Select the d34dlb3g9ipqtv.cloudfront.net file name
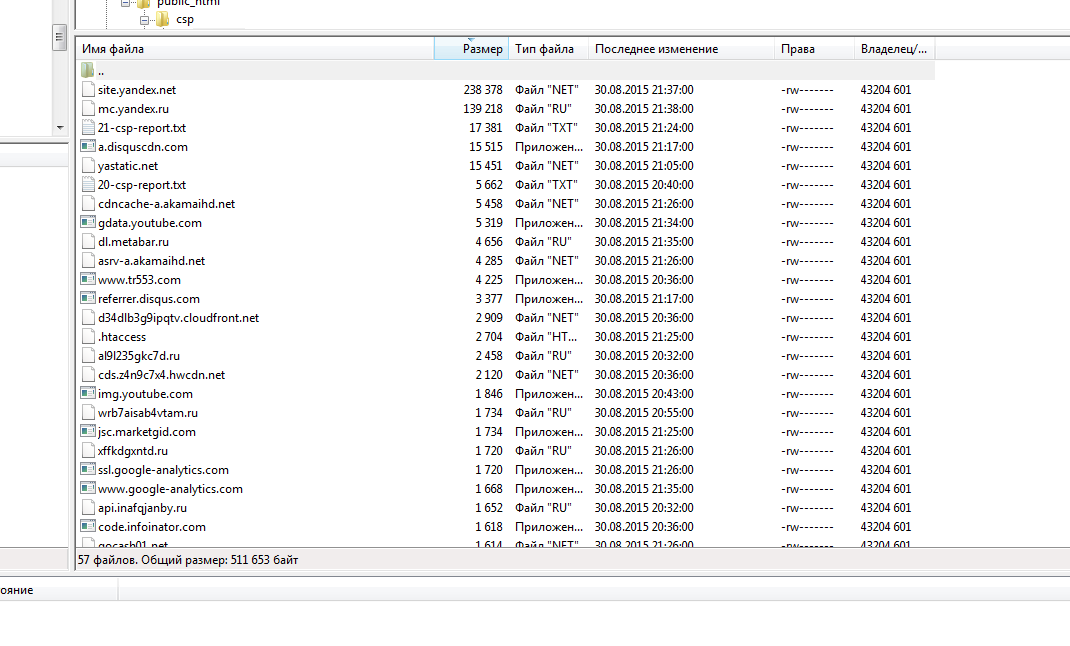 (179, 318)
